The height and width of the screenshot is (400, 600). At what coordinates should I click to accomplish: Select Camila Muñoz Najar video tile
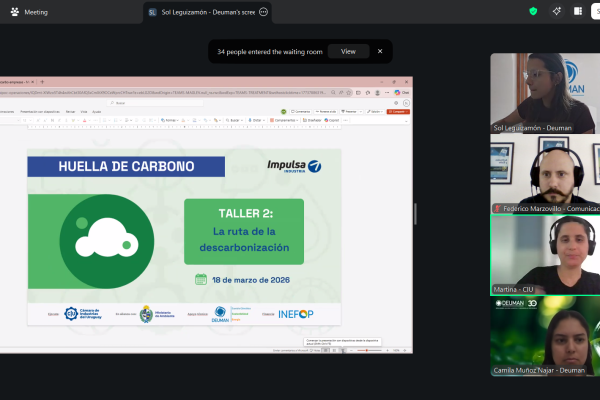(545, 336)
